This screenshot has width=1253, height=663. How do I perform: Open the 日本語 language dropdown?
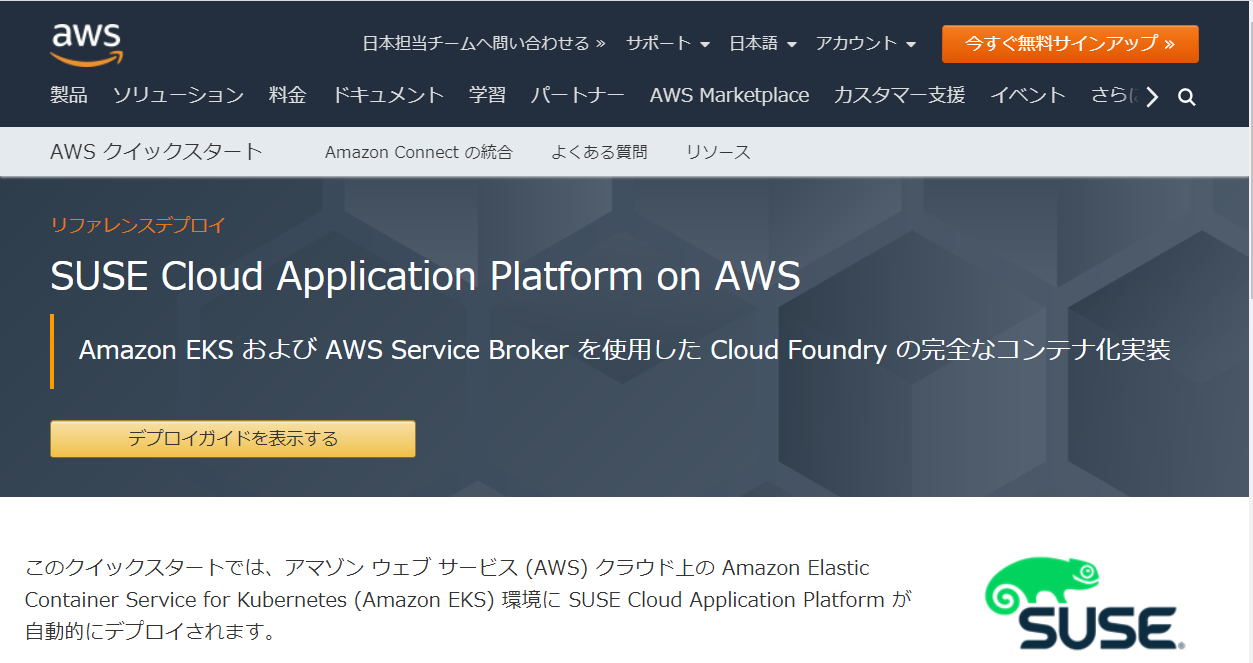tap(757, 44)
